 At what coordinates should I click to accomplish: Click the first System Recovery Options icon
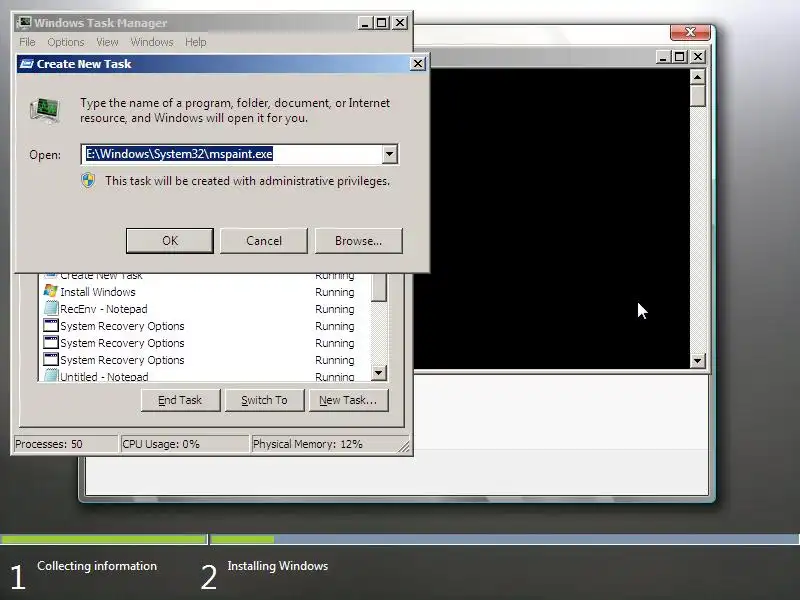pyautogui.click(x=51, y=326)
